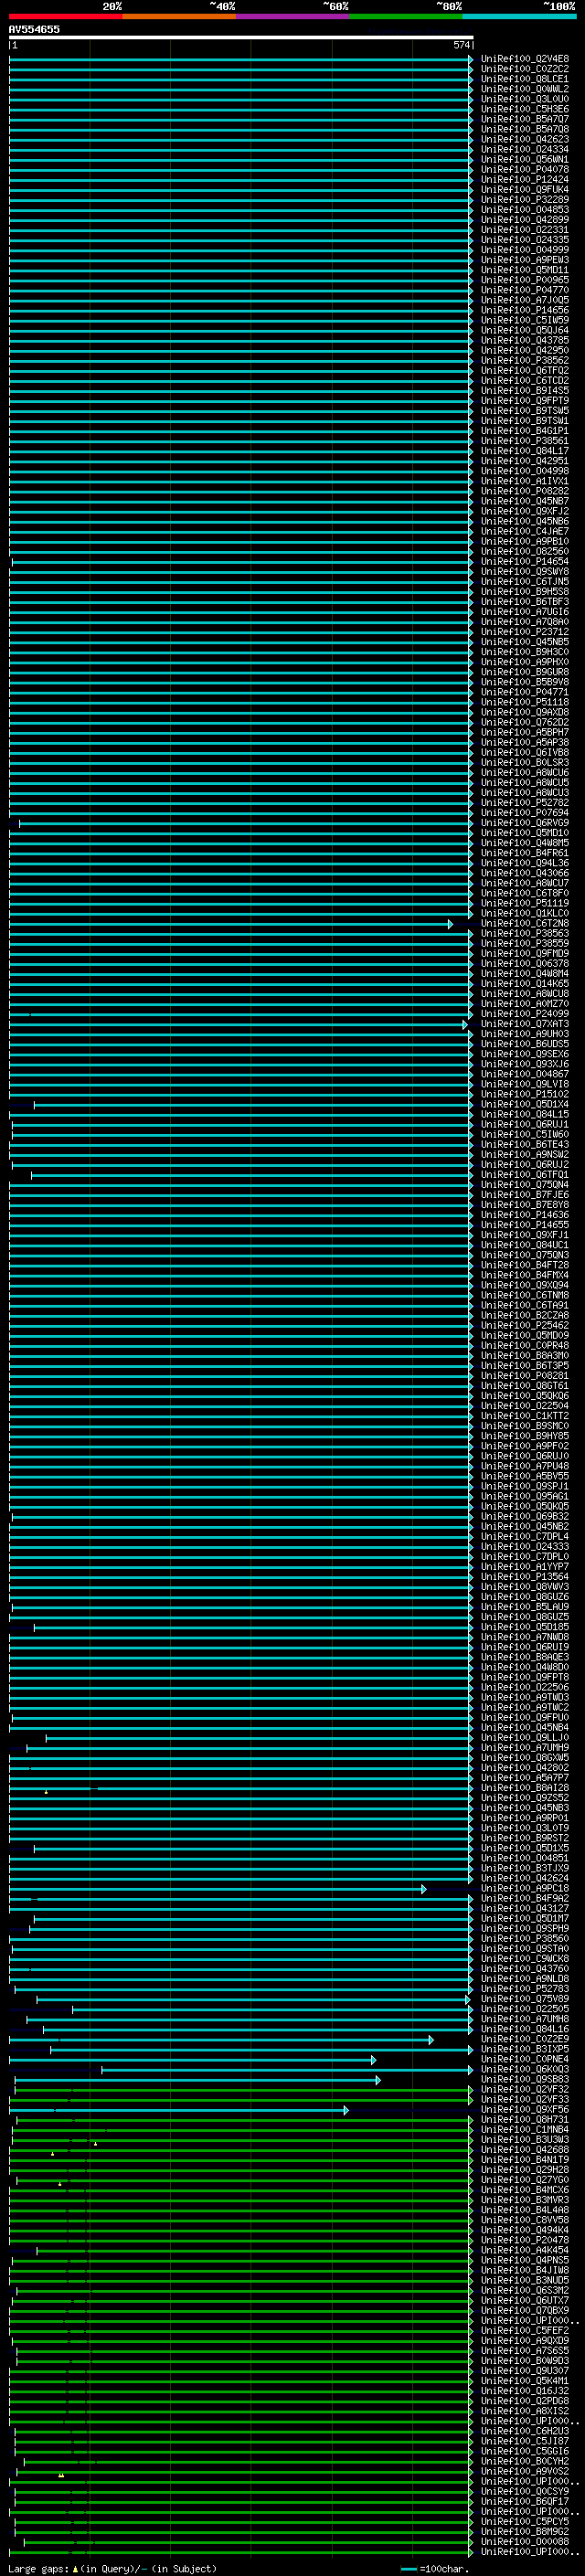Viewport: 585px width, 2576px height.
Task: Select hit label UniRef100_P12424
Action: pos(525,179)
